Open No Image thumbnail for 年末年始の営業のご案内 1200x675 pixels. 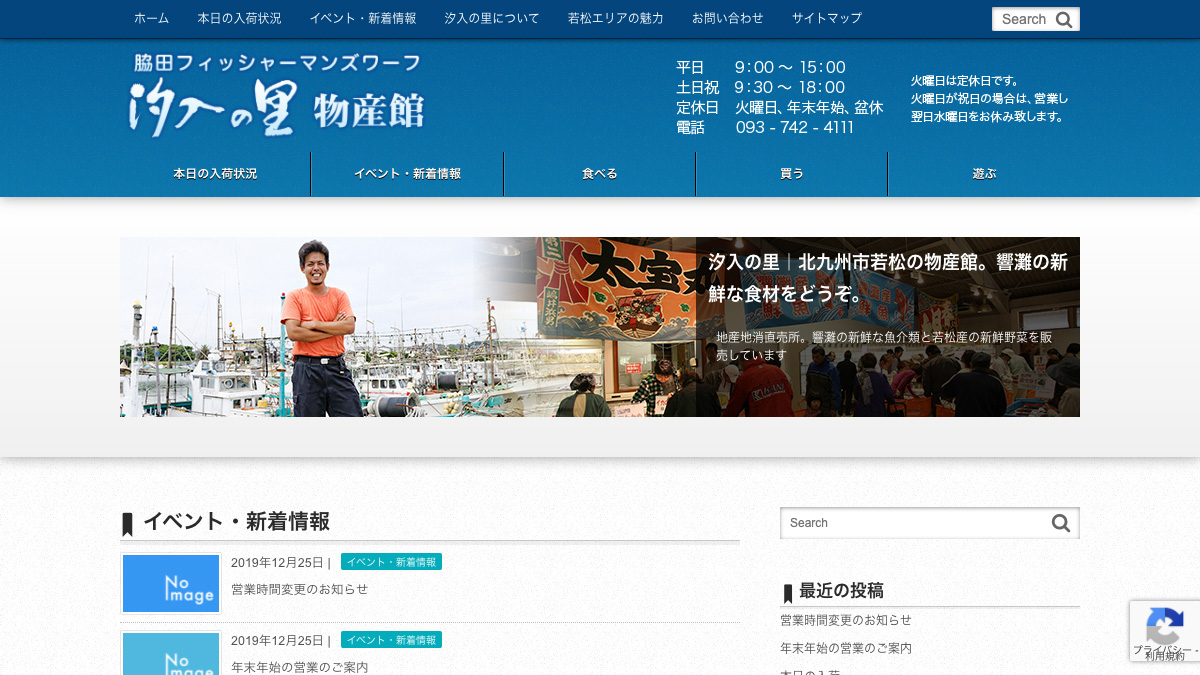pyautogui.click(x=171, y=654)
